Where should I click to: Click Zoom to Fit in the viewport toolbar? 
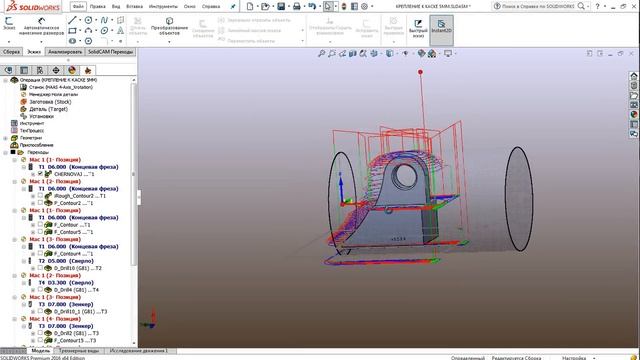[322, 53]
